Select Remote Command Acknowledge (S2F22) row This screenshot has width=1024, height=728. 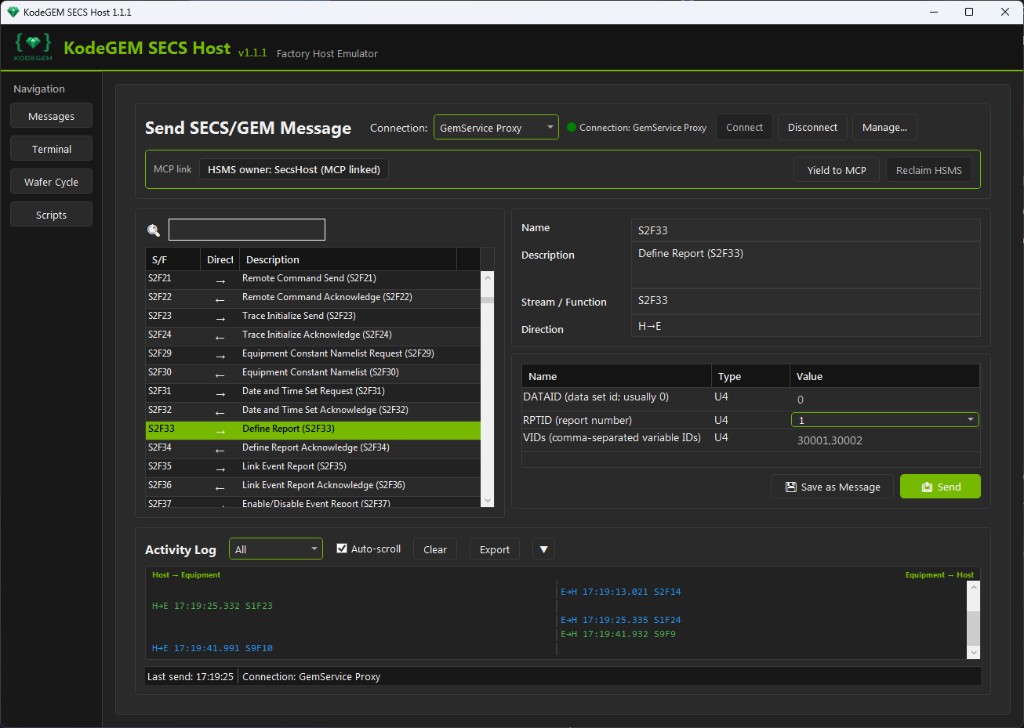tap(313, 297)
